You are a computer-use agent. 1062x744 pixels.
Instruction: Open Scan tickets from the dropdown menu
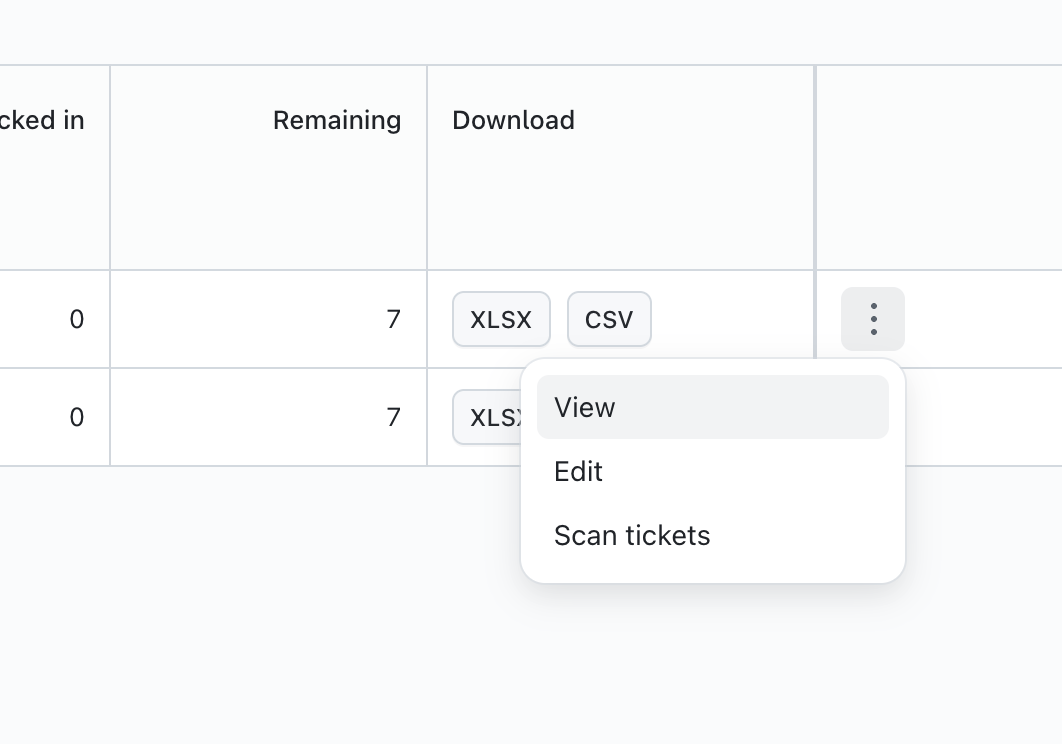click(712, 535)
